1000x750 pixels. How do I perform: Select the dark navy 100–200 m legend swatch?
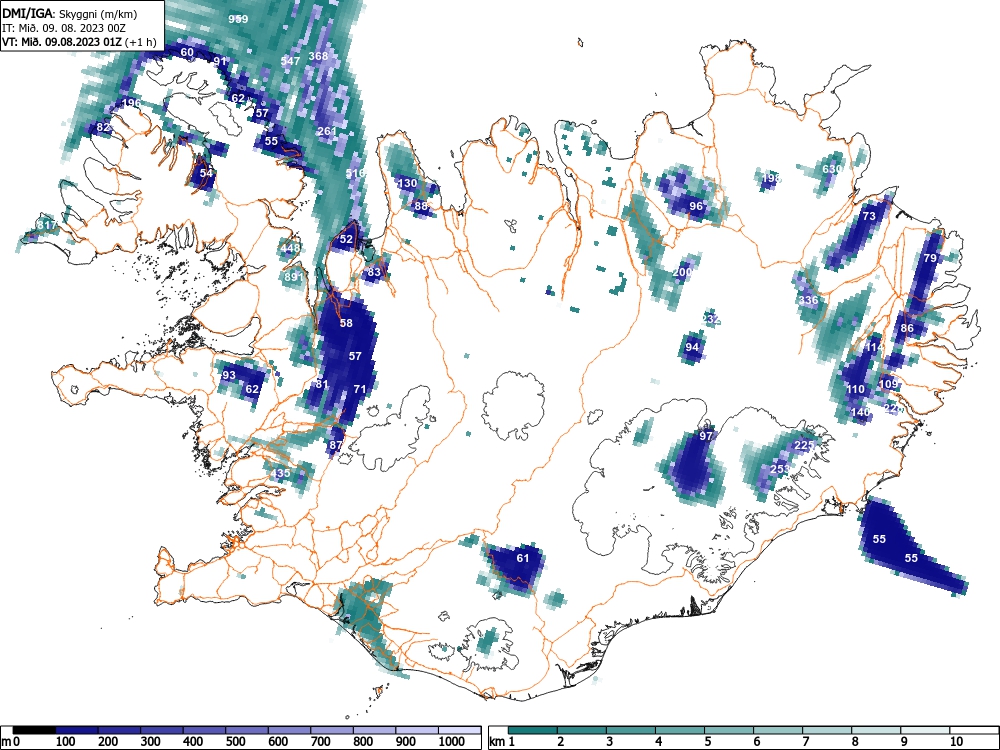coord(77,730)
